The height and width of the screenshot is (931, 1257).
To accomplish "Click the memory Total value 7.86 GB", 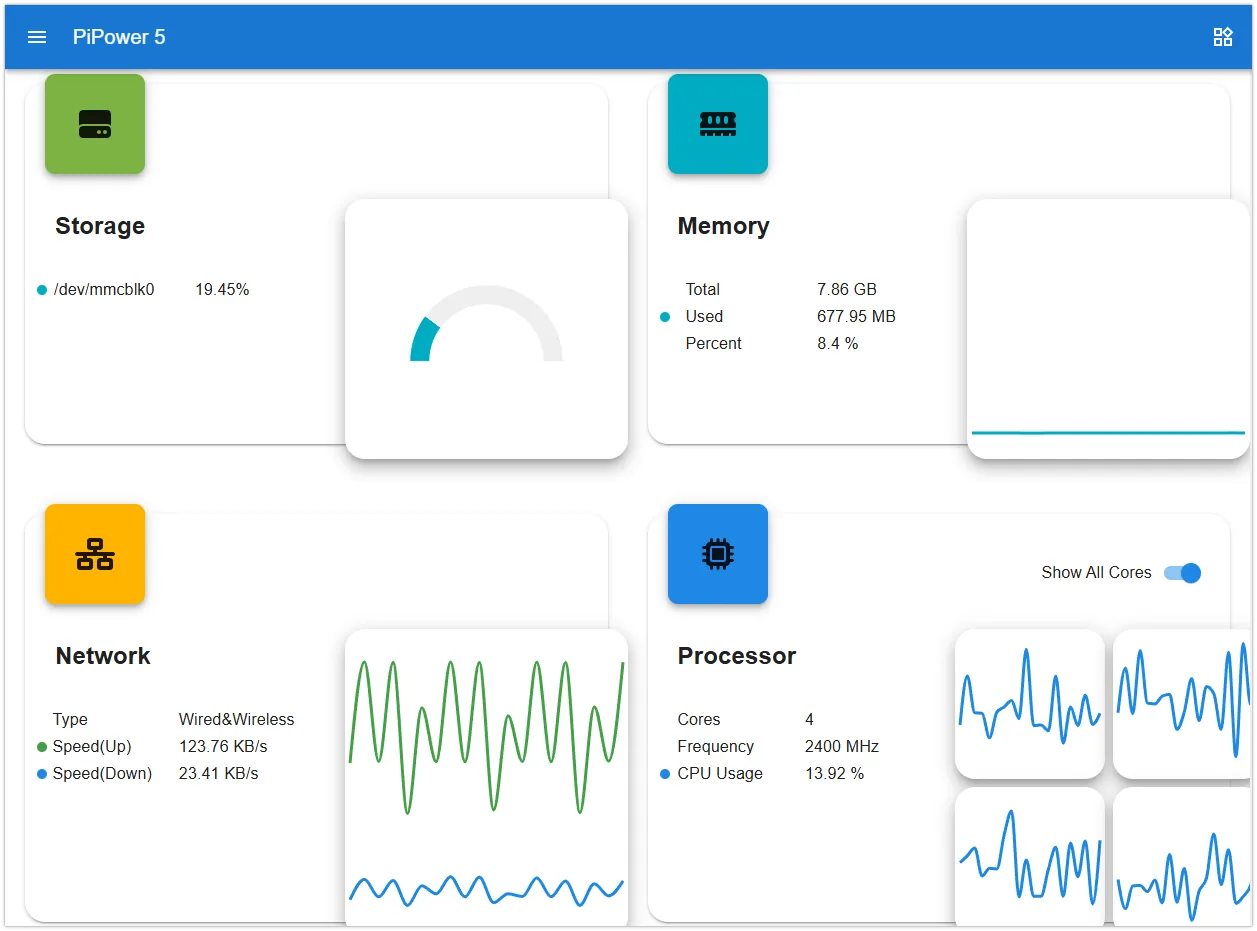I will [x=847, y=290].
